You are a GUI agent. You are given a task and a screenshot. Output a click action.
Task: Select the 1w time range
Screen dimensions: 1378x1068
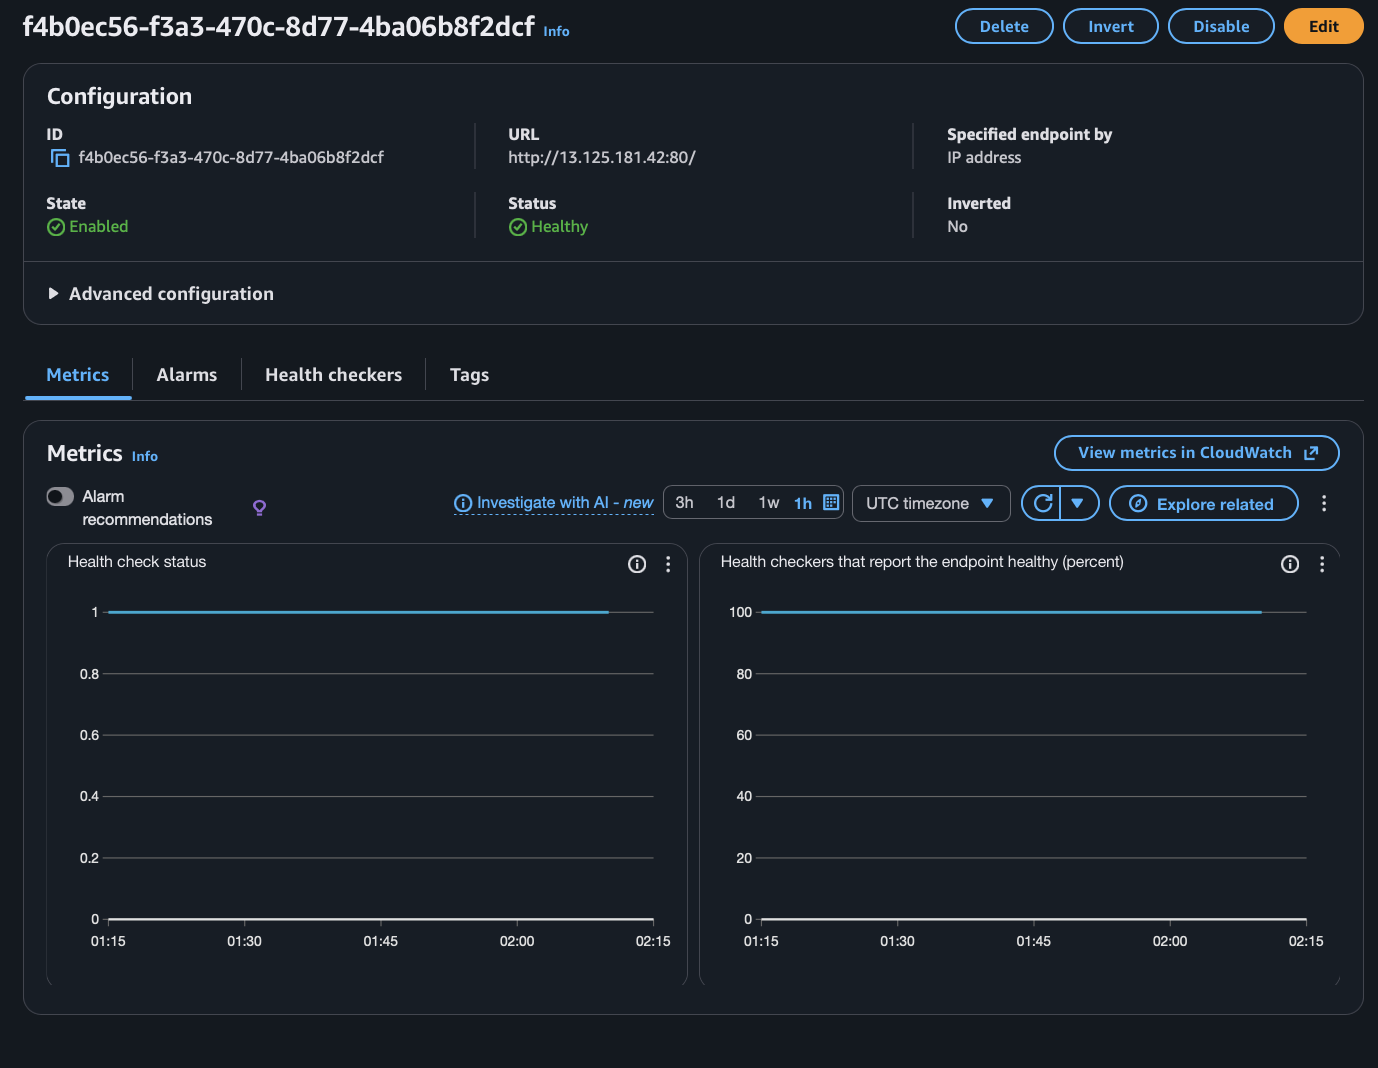pyautogui.click(x=768, y=502)
